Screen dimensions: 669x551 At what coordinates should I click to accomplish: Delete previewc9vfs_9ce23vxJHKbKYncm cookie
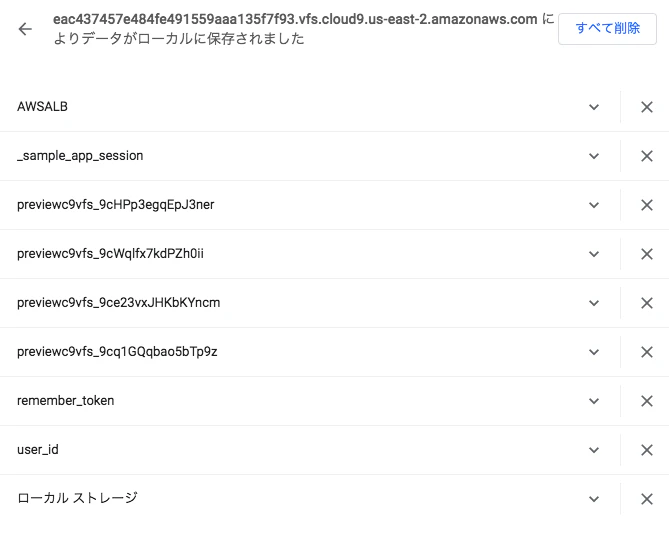coord(647,303)
